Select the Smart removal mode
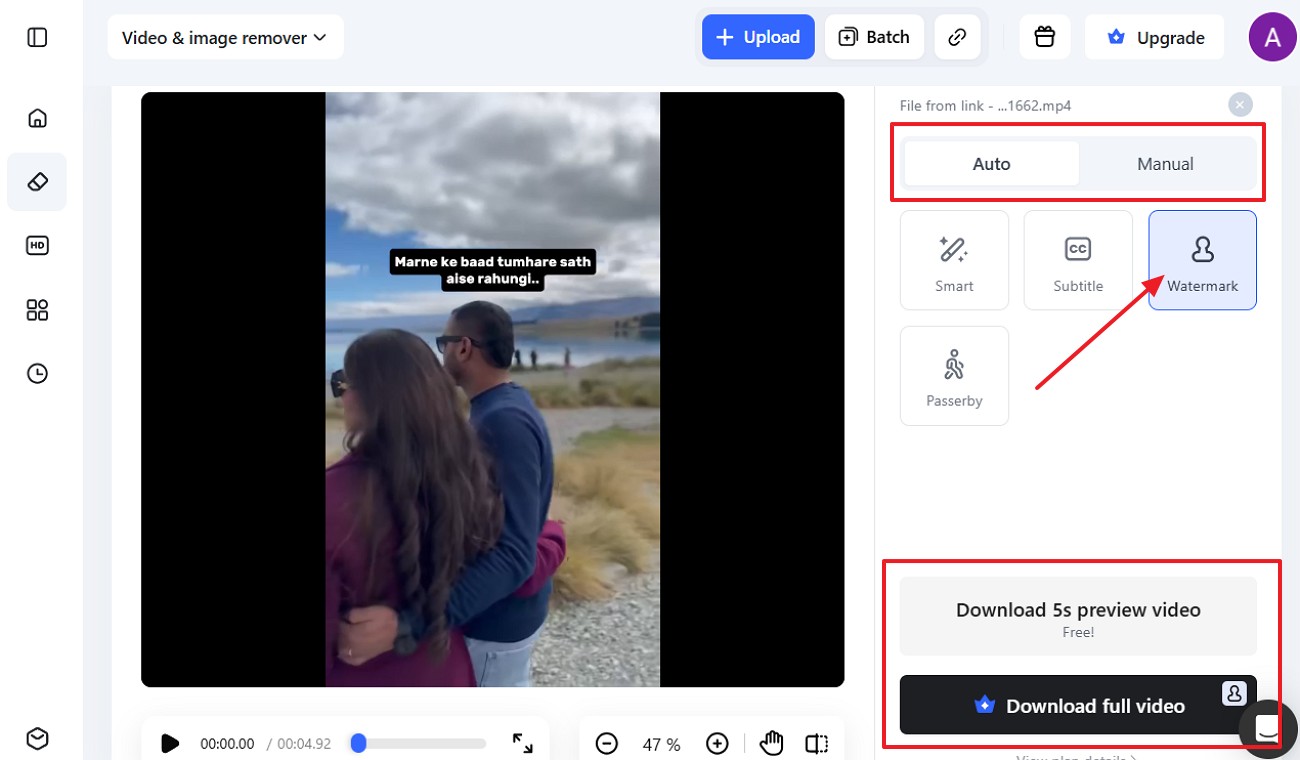Screen dimensions: 1300x760 [x=954, y=260]
